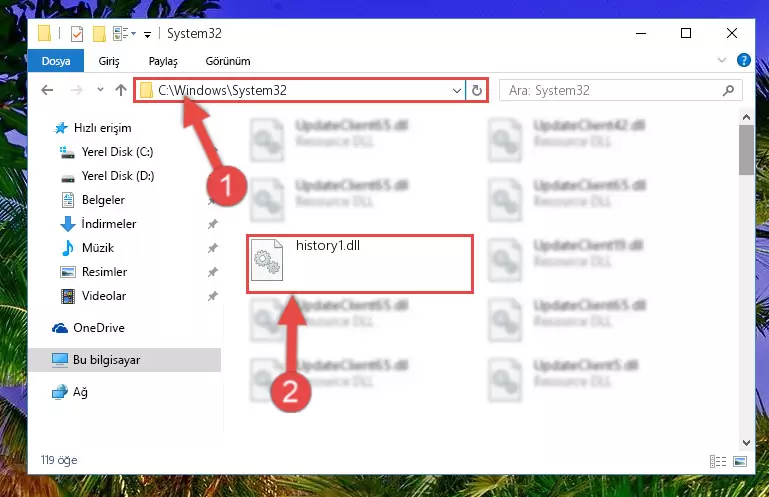The width and height of the screenshot is (769, 497).
Task: Click the search magnifier icon
Action: tap(729, 90)
